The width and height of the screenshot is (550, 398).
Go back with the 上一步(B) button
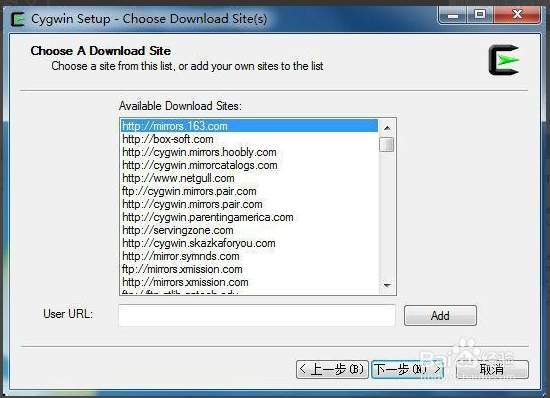tap(332, 369)
